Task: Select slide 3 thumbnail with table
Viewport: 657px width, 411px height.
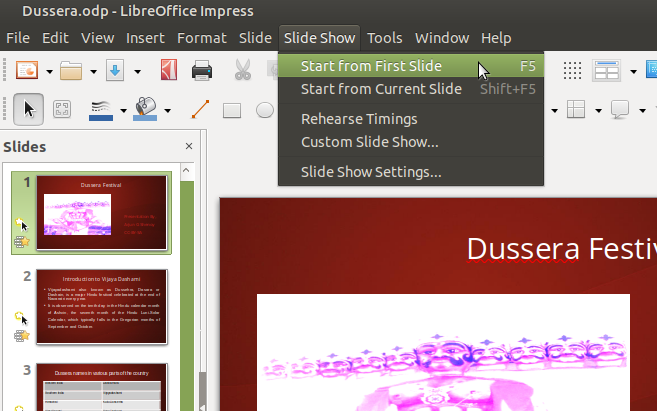Action: [102, 387]
